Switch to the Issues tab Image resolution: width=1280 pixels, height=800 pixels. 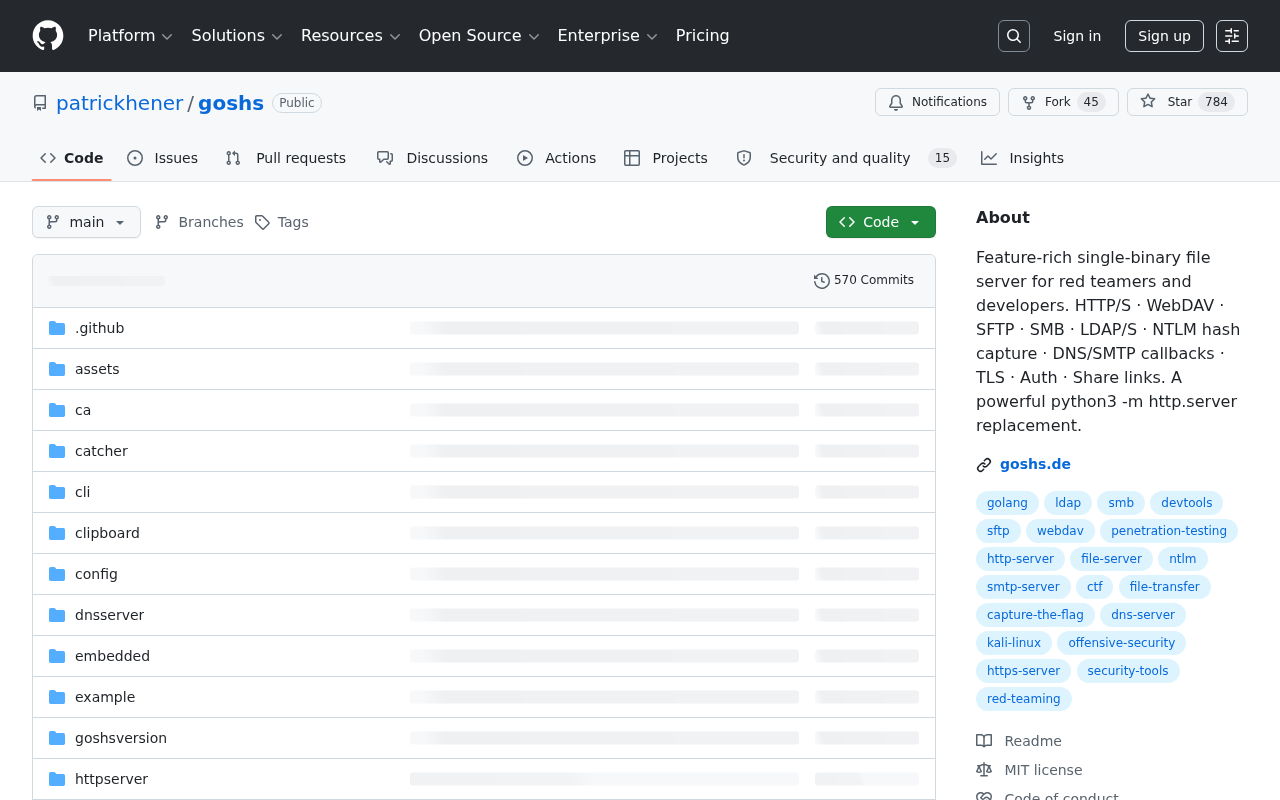point(163,158)
